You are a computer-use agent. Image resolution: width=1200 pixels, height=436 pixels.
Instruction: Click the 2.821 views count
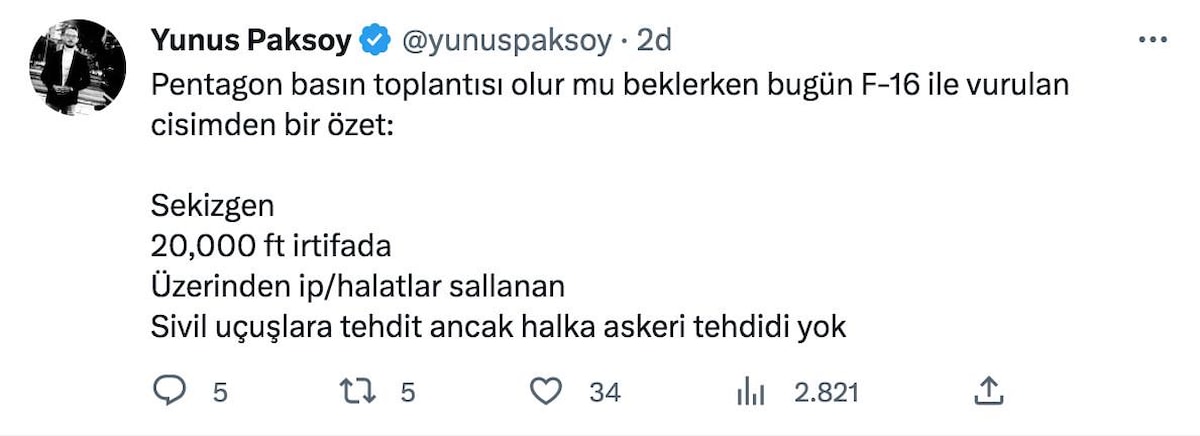coord(827,392)
